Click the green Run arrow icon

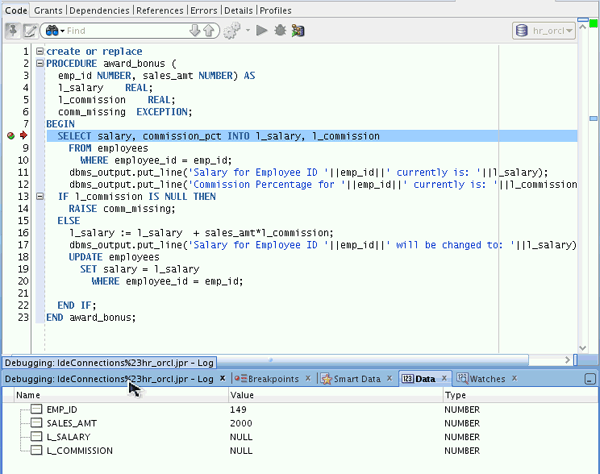(x=262, y=31)
